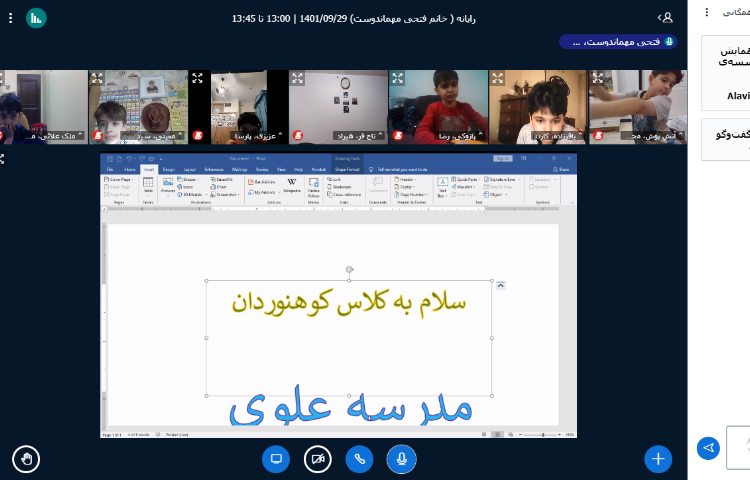750x480 pixels.
Task: Open the File tab in shared Word window
Action: click(110, 170)
